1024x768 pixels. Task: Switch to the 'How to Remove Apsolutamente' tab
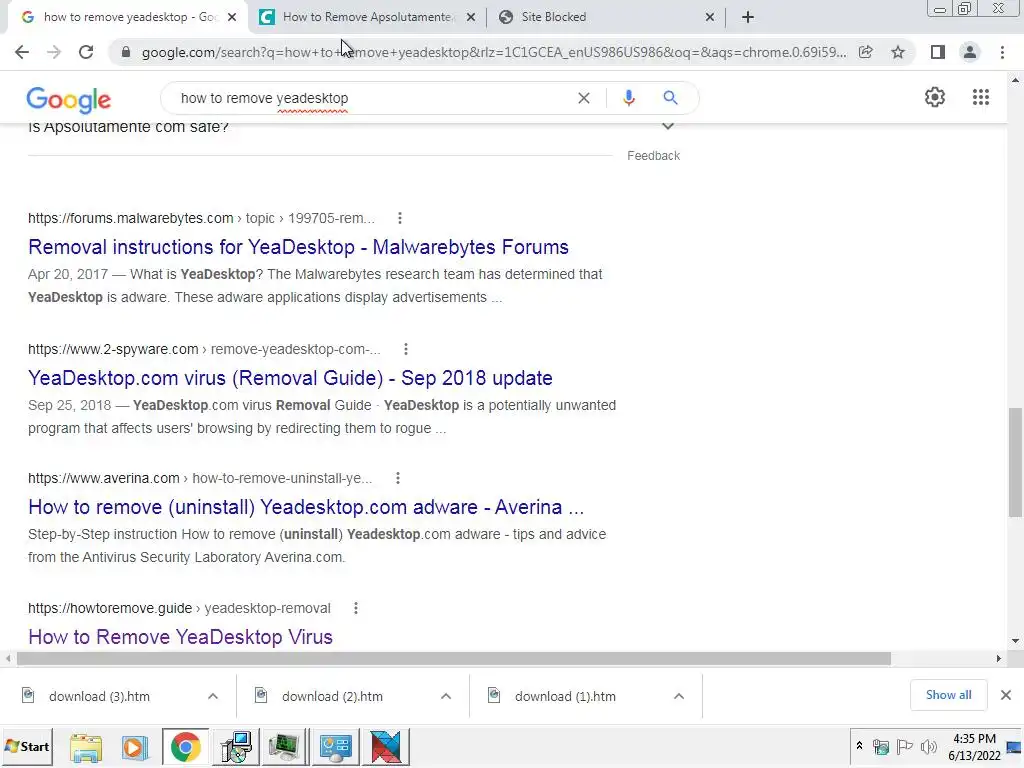[x=367, y=17]
